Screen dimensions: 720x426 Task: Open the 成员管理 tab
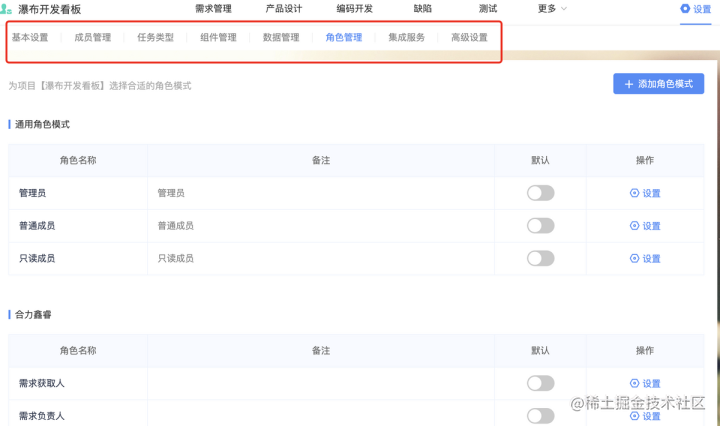(93, 38)
